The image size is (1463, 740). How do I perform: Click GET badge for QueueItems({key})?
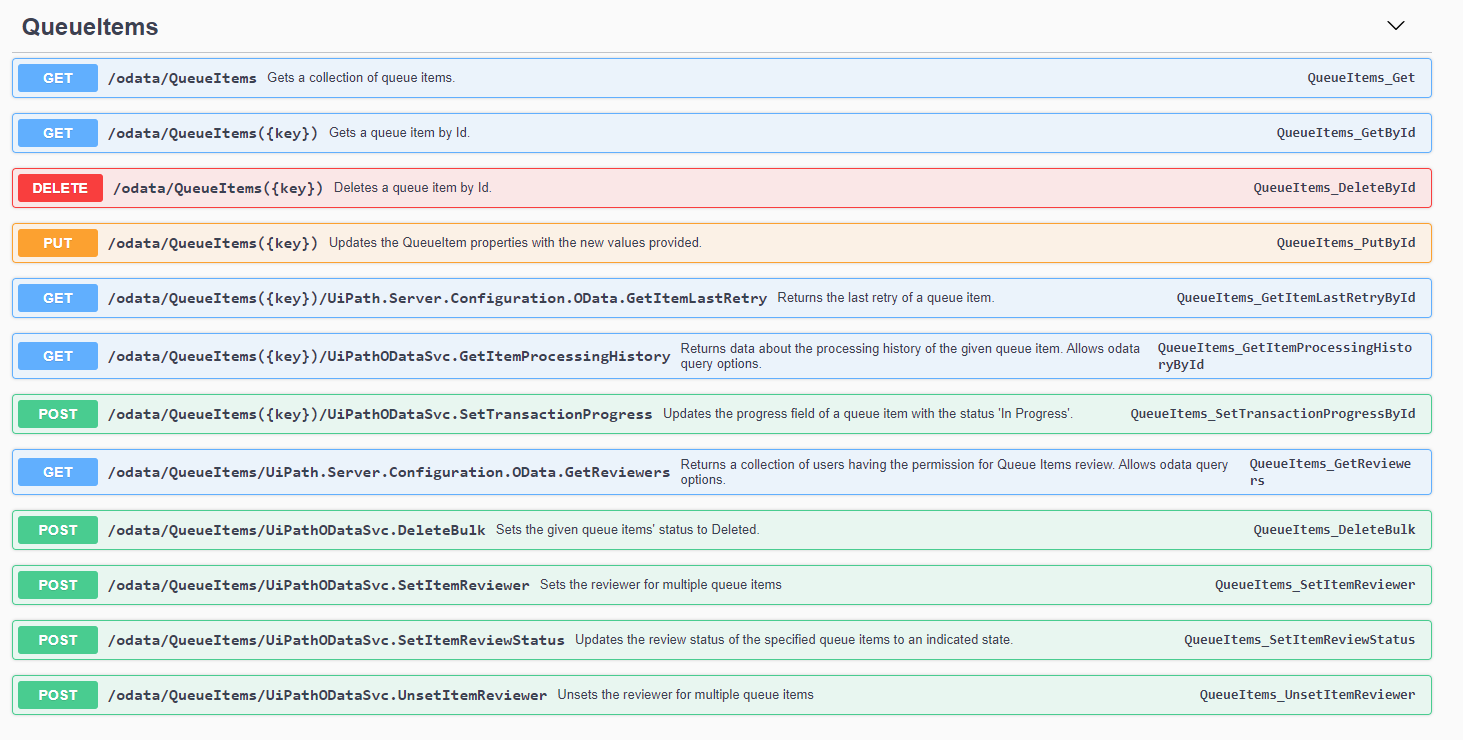coord(58,133)
